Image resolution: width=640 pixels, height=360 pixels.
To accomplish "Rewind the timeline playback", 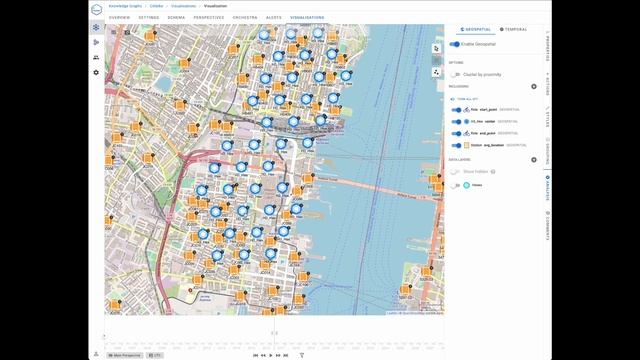I will pyautogui.click(x=263, y=356).
